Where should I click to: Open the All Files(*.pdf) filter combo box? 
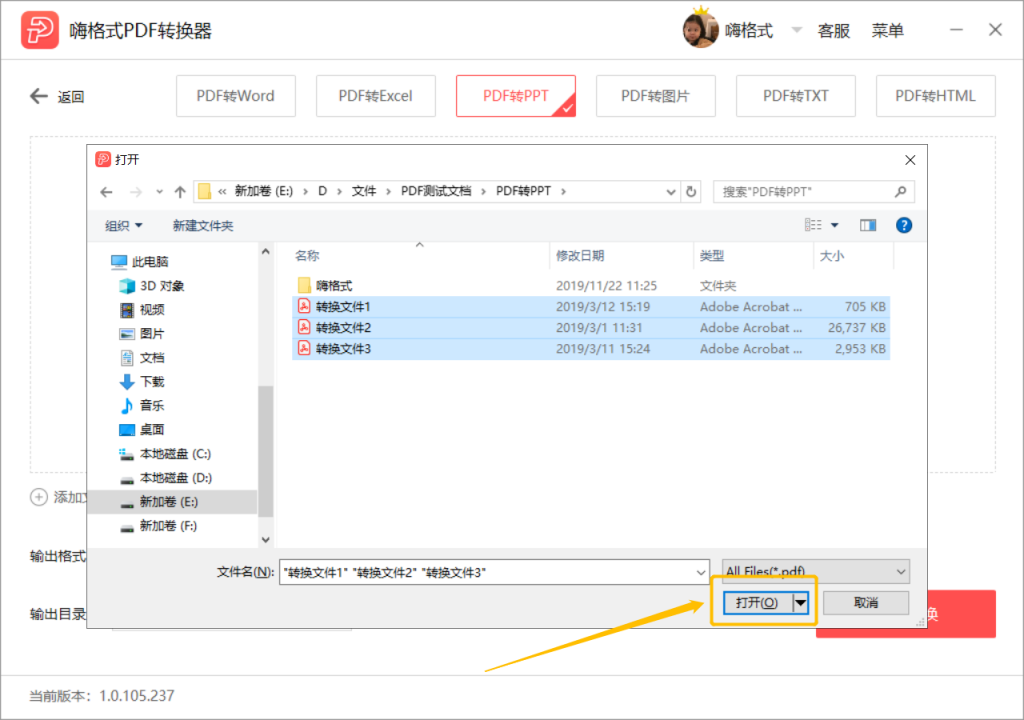click(816, 572)
